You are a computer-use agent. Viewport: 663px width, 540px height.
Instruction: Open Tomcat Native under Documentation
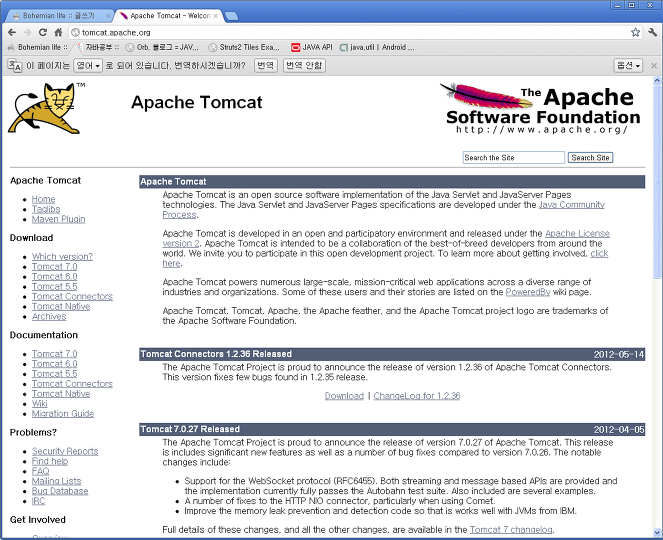click(61, 394)
